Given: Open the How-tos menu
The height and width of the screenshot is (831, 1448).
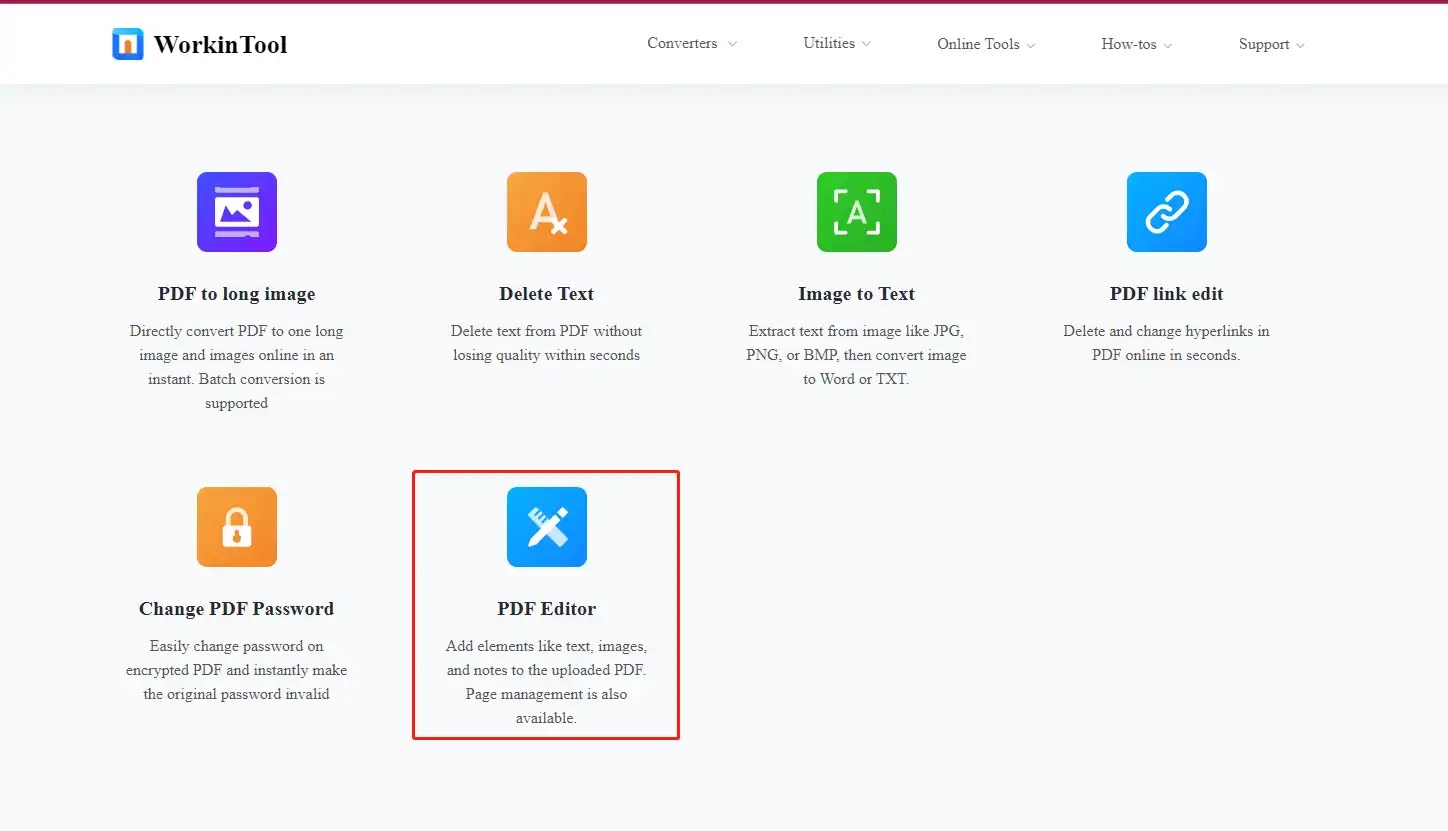Looking at the screenshot, I should [x=1136, y=44].
